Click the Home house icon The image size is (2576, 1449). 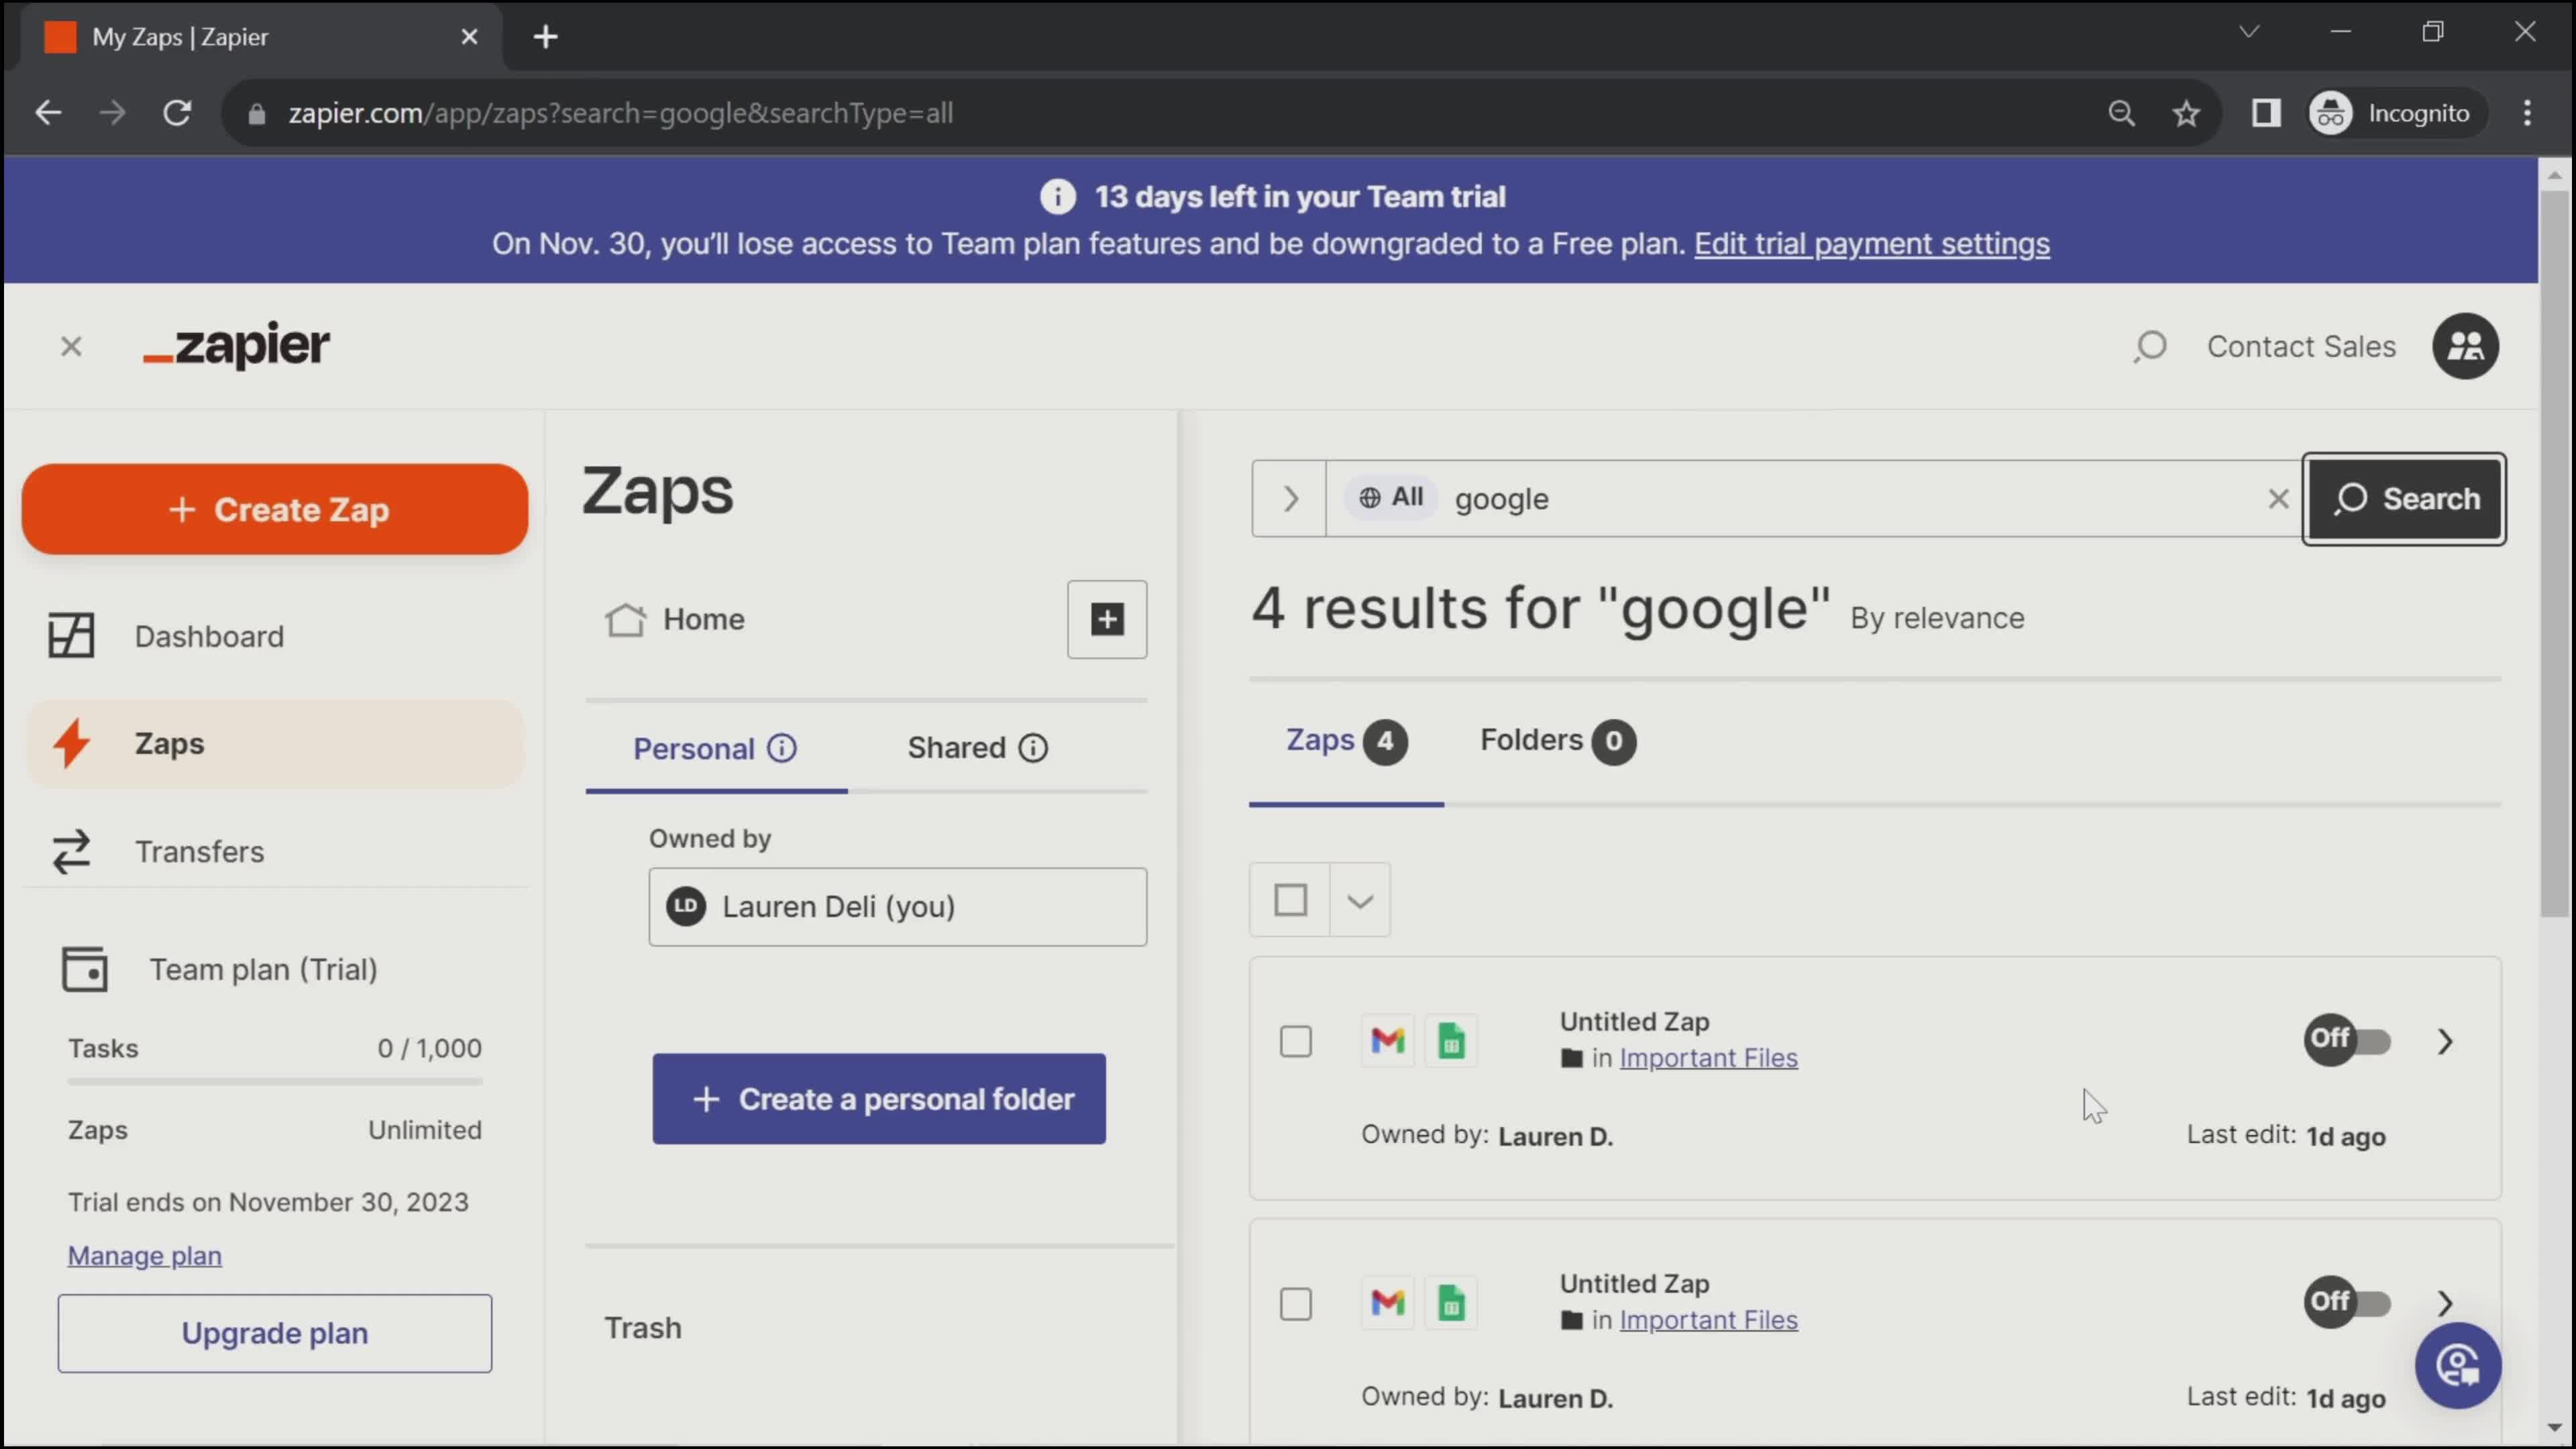click(x=625, y=620)
